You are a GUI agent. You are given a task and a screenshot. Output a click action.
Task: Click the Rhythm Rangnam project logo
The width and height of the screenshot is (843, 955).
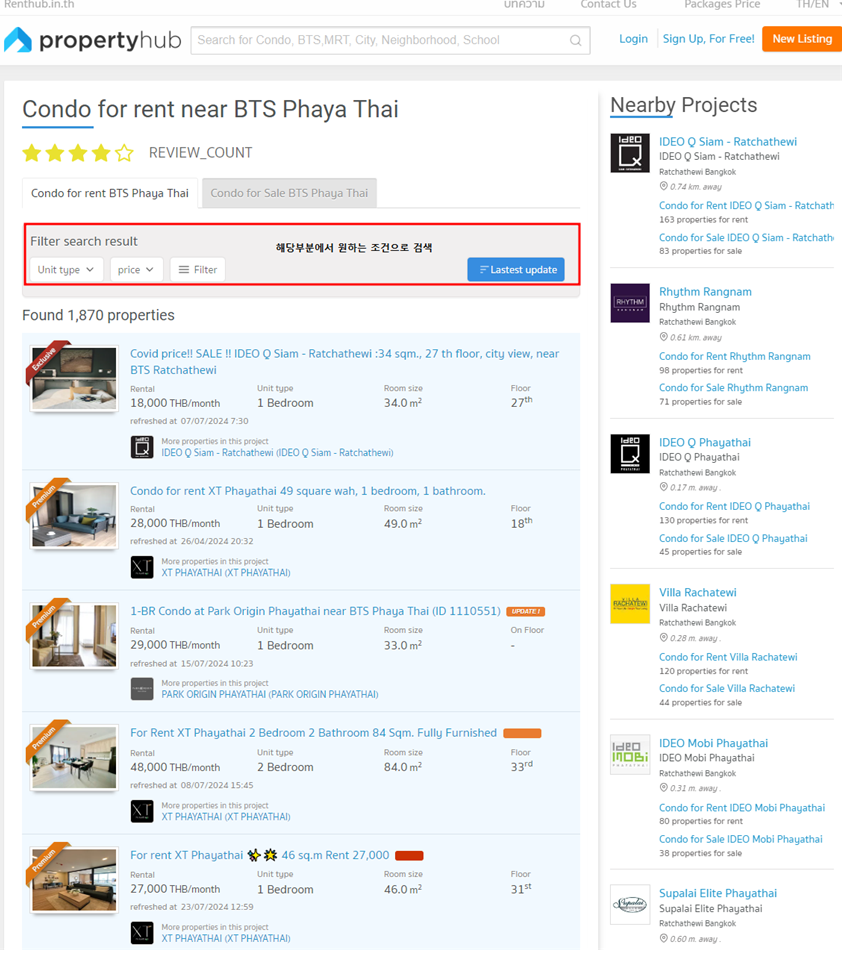click(630, 303)
